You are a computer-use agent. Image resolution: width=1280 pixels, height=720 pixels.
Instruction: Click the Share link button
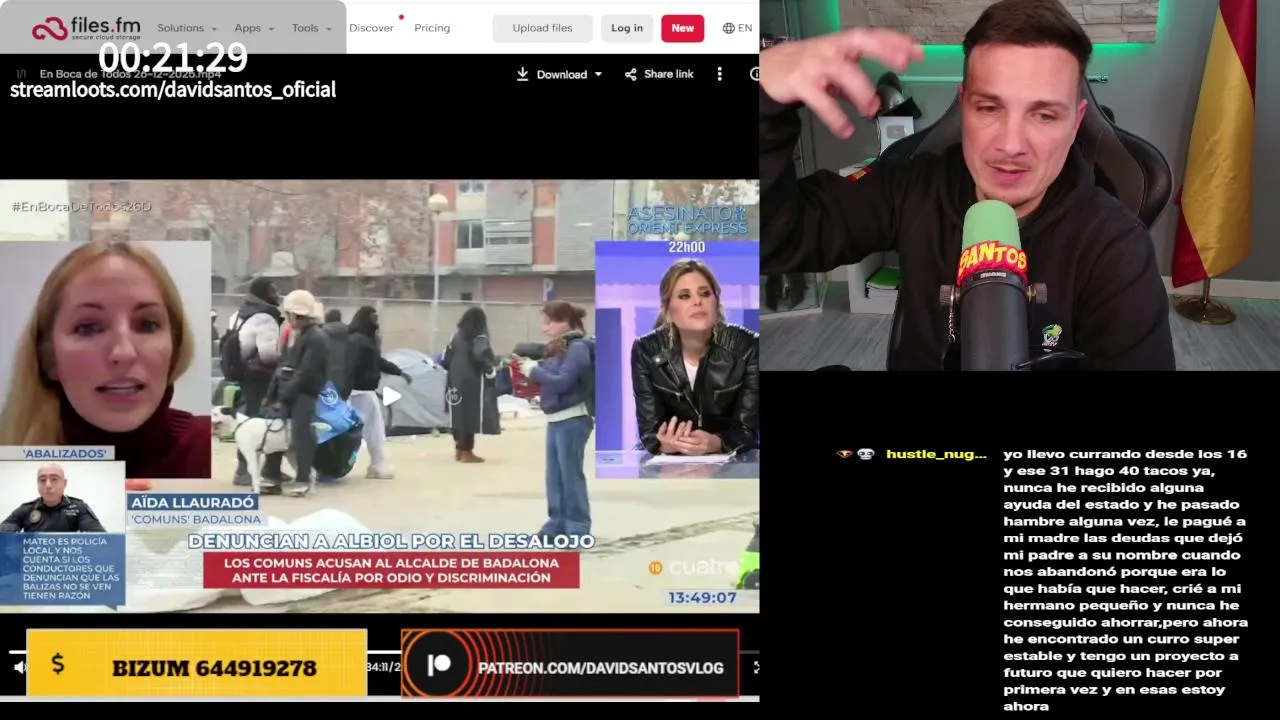(659, 74)
